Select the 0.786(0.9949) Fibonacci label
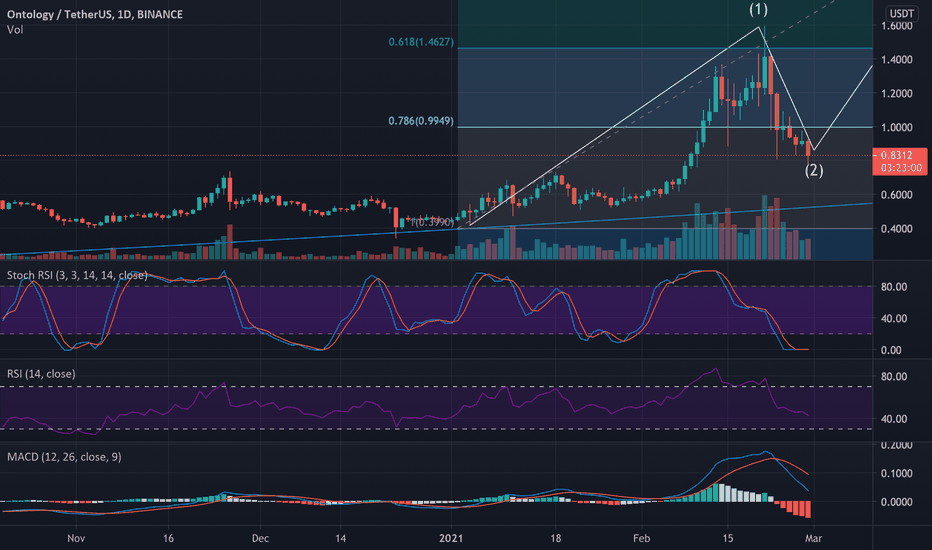Viewport: 932px width, 550px height. point(421,121)
